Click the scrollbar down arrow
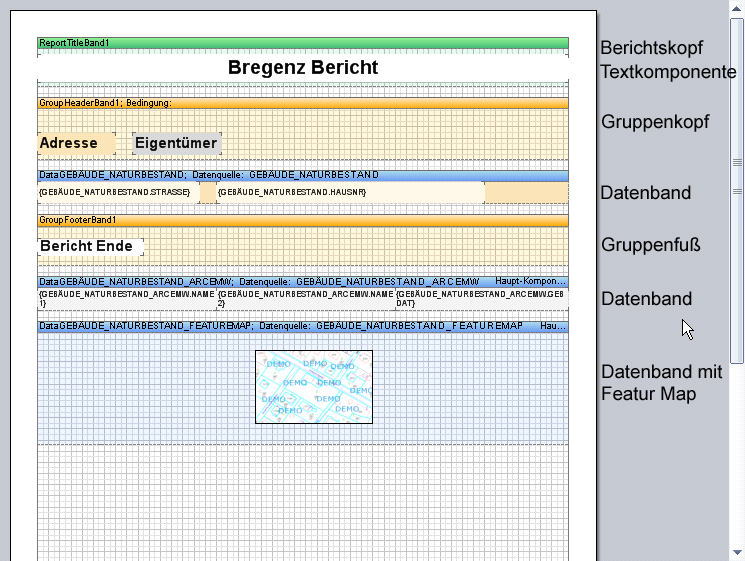Image resolution: width=745 pixels, height=561 pixels. [737, 552]
